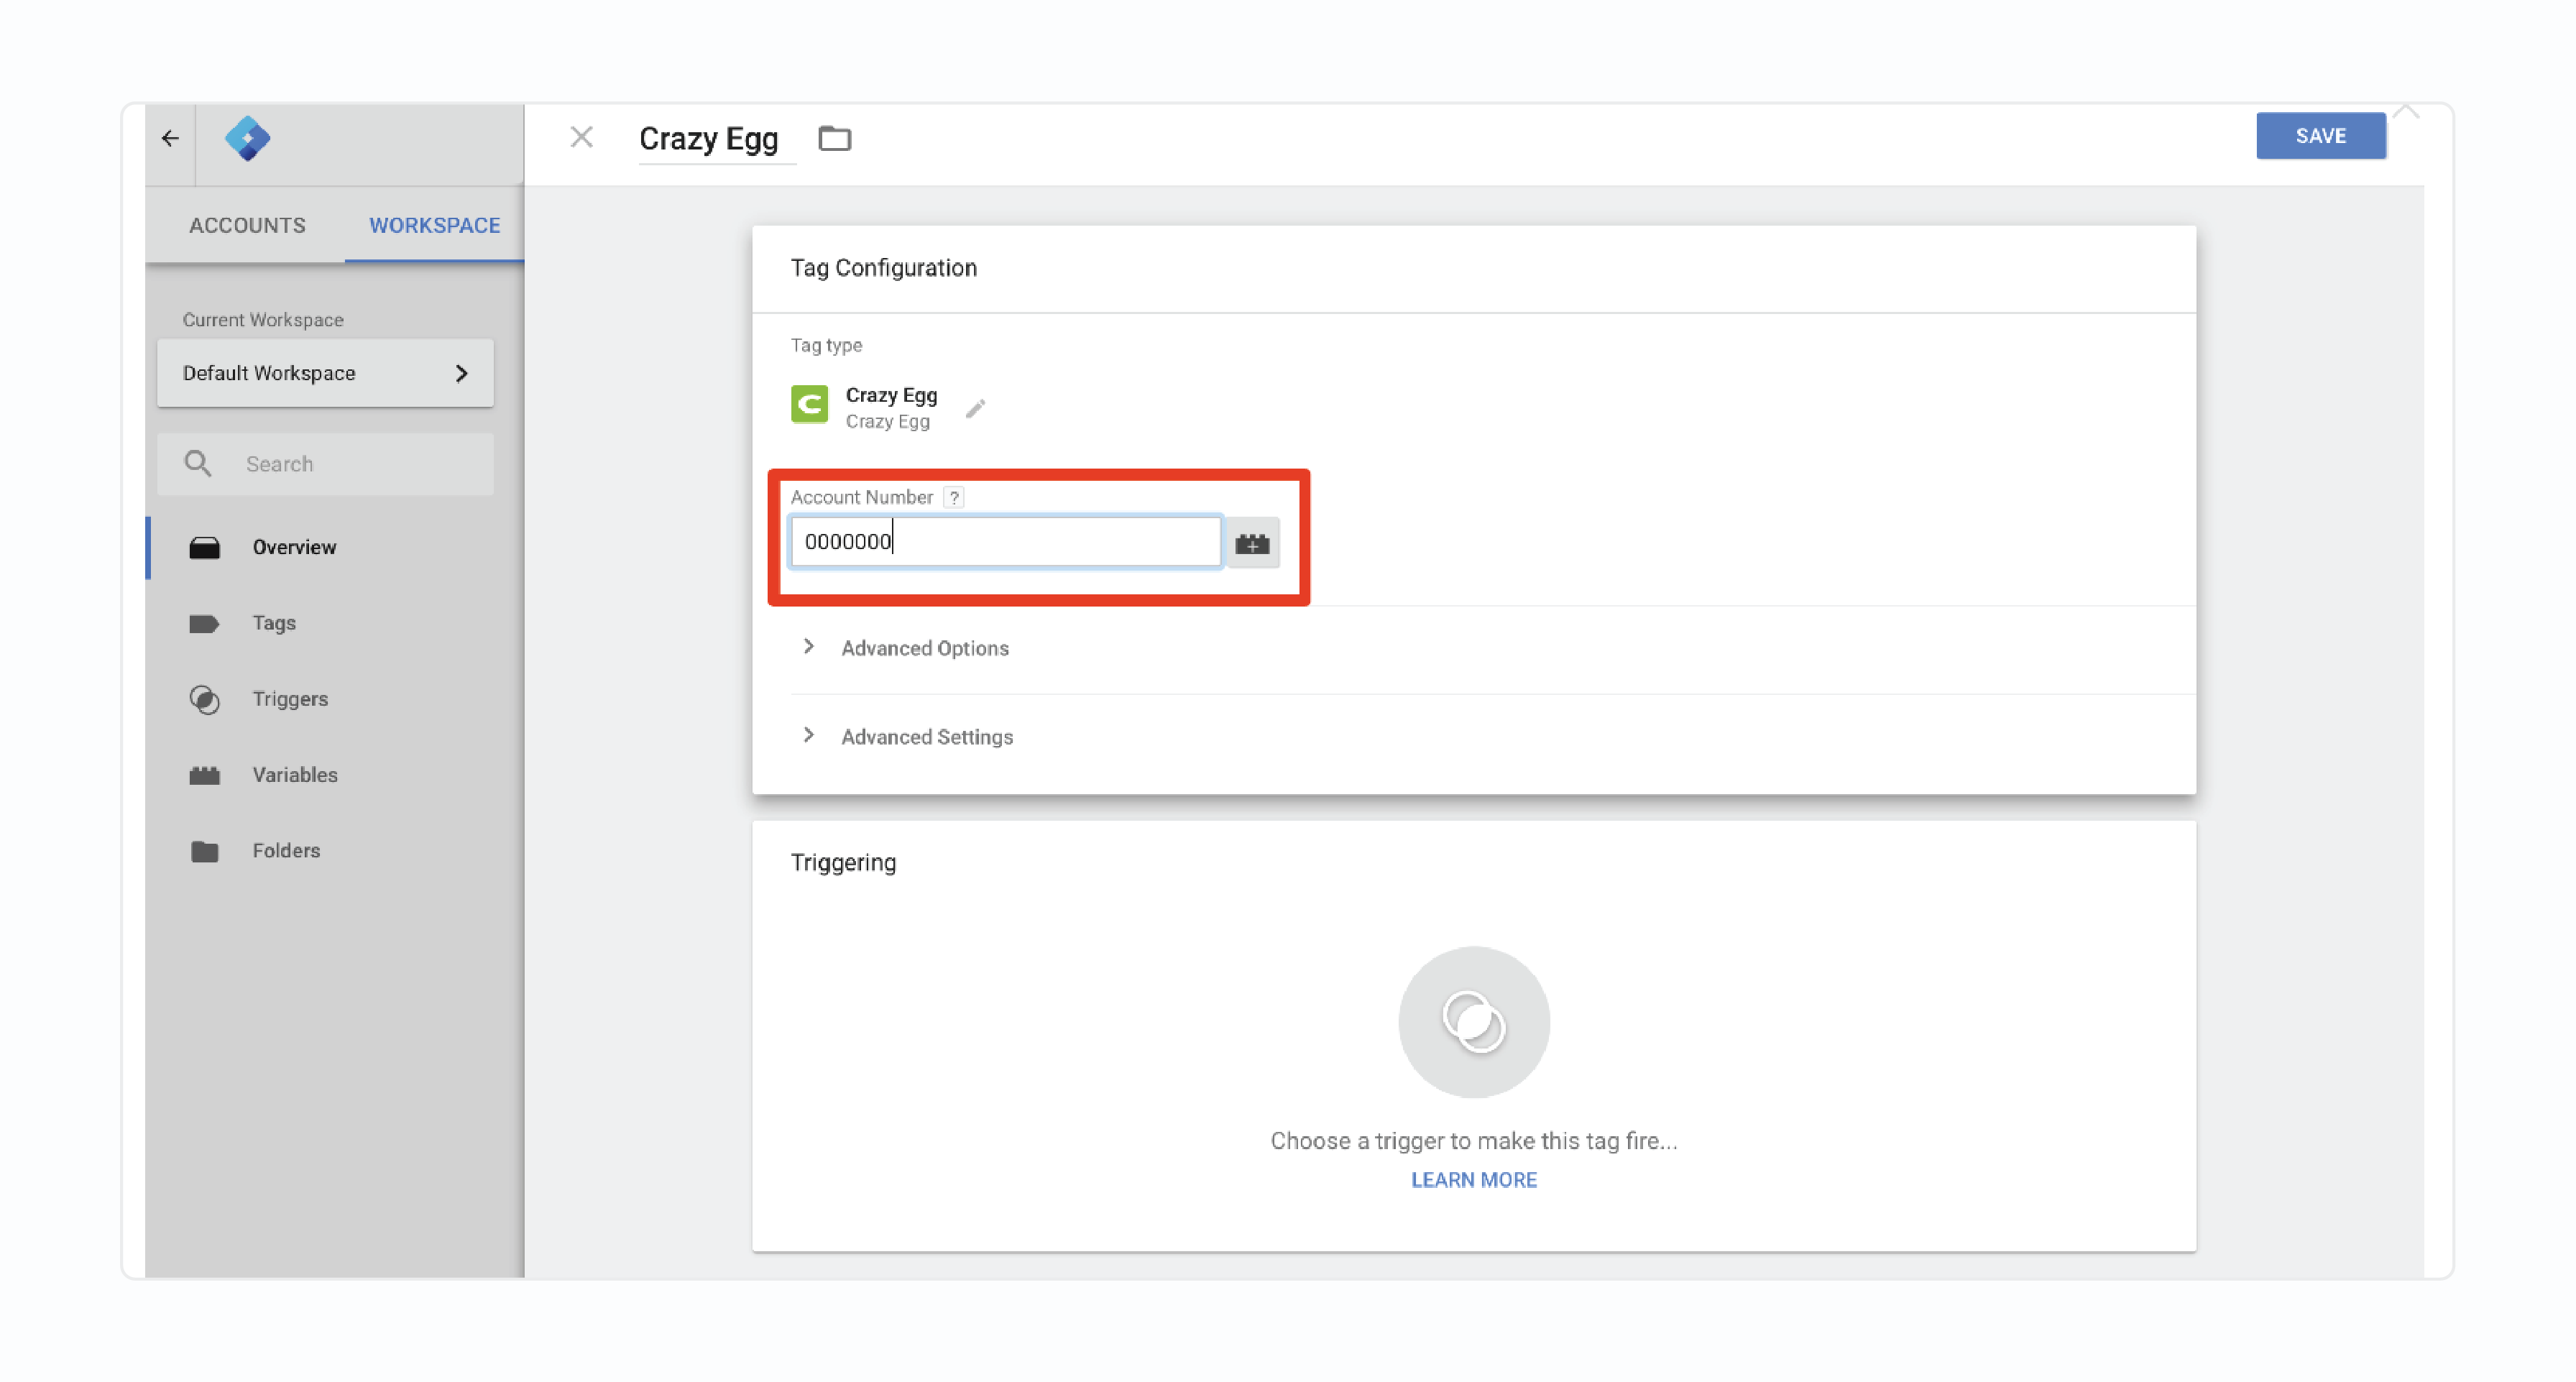The width and height of the screenshot is (2576, 1382).
Task: Click the 'Tag type' label
Action: pos(826,345)
